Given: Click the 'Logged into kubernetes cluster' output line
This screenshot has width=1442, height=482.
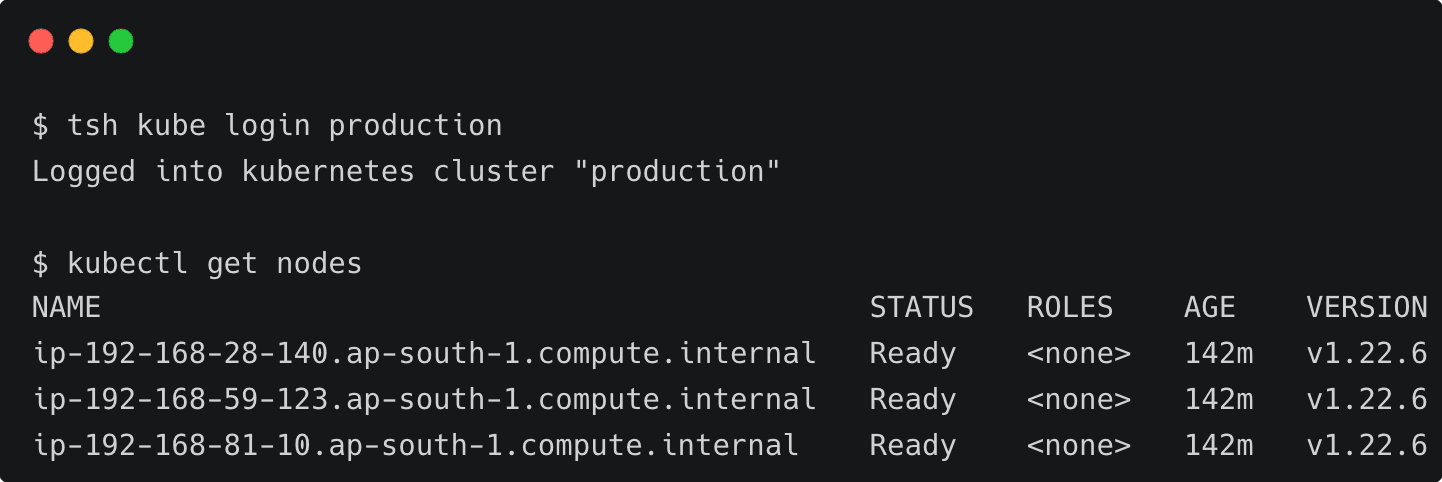Looking at the screenshot, I should [x=405, y=172].
